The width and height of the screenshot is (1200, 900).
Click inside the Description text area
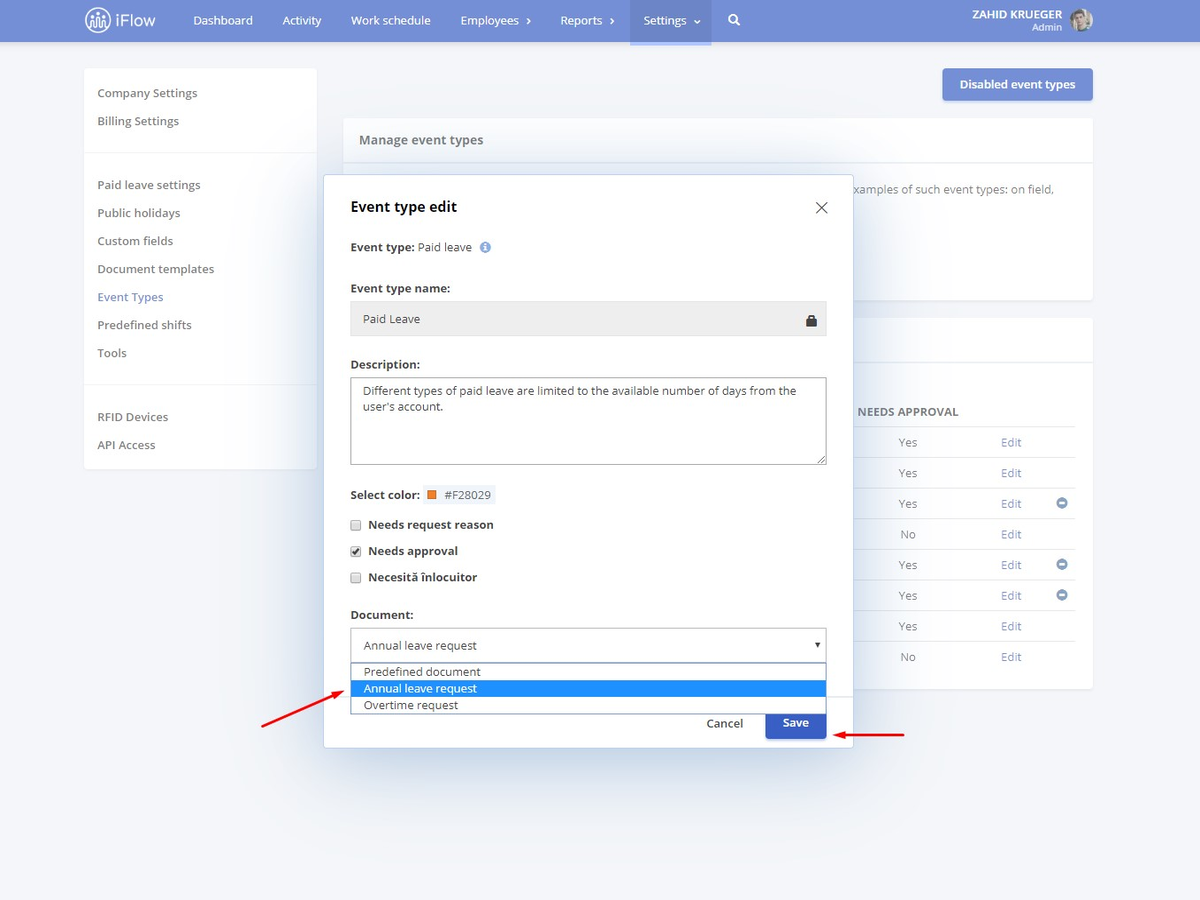click(x=588, y=420)
